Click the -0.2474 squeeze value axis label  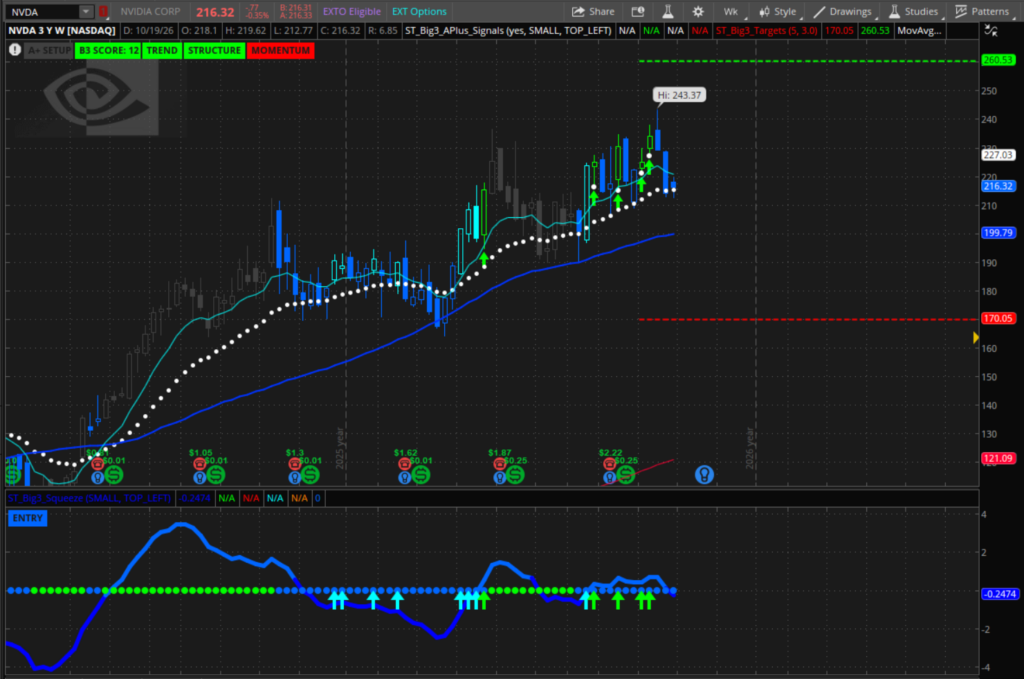pyautogui.click(x=999, y=594)
